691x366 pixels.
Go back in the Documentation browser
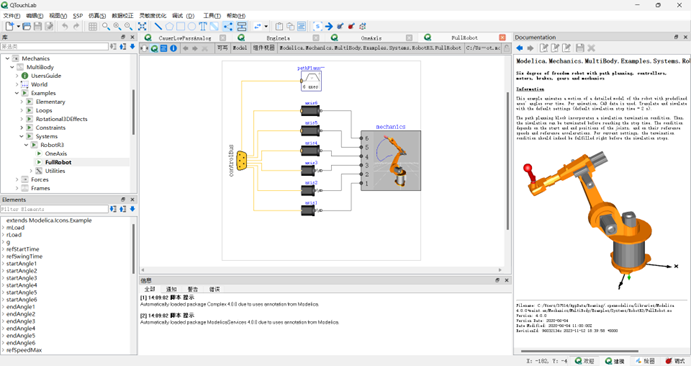coord(520,48)
